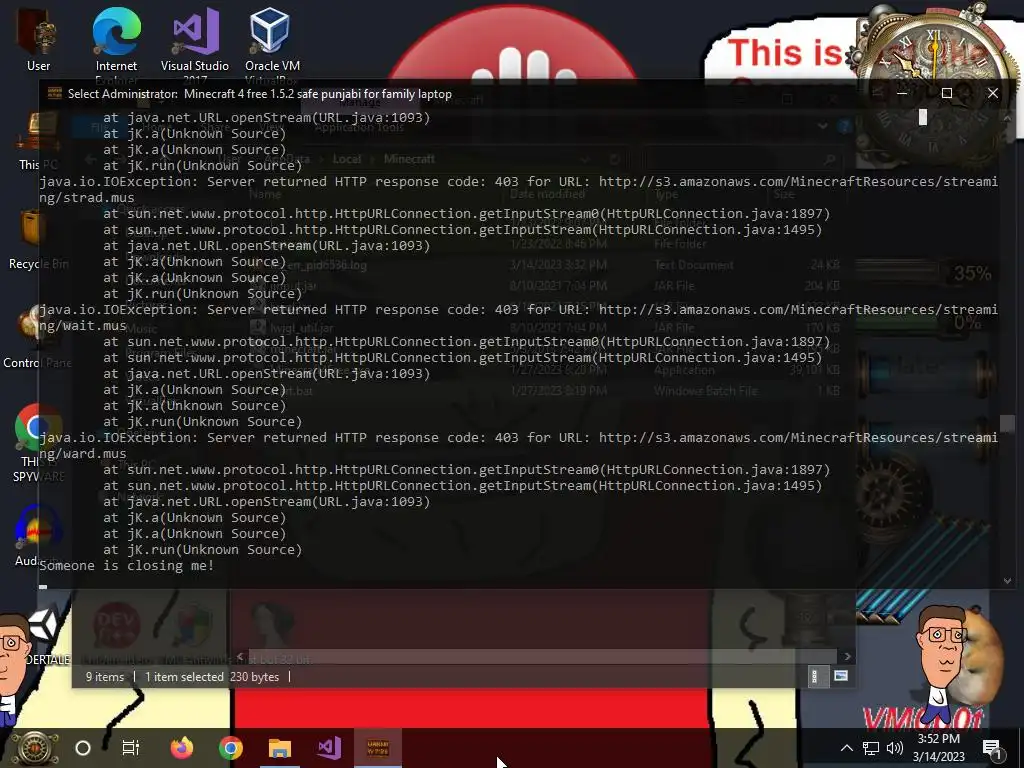This screenshot has height=768, width=1024.
Task: Open the Action Center notifications icon
Action: pos(991,748)
